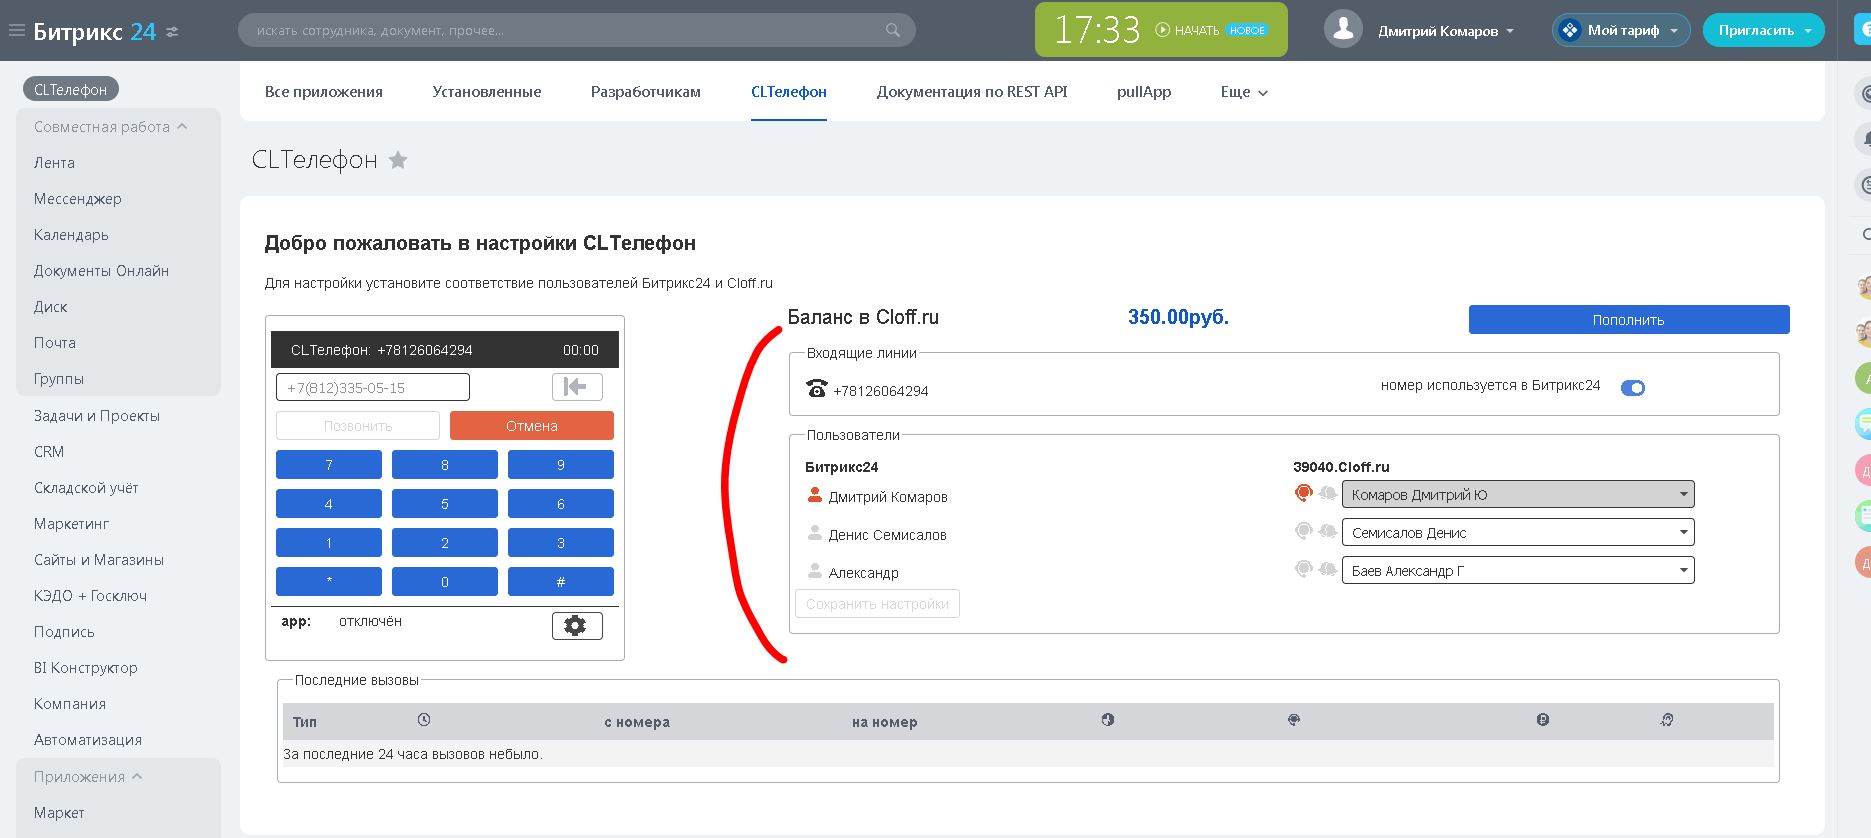Open the pullApp tab

click(1144, 92)
